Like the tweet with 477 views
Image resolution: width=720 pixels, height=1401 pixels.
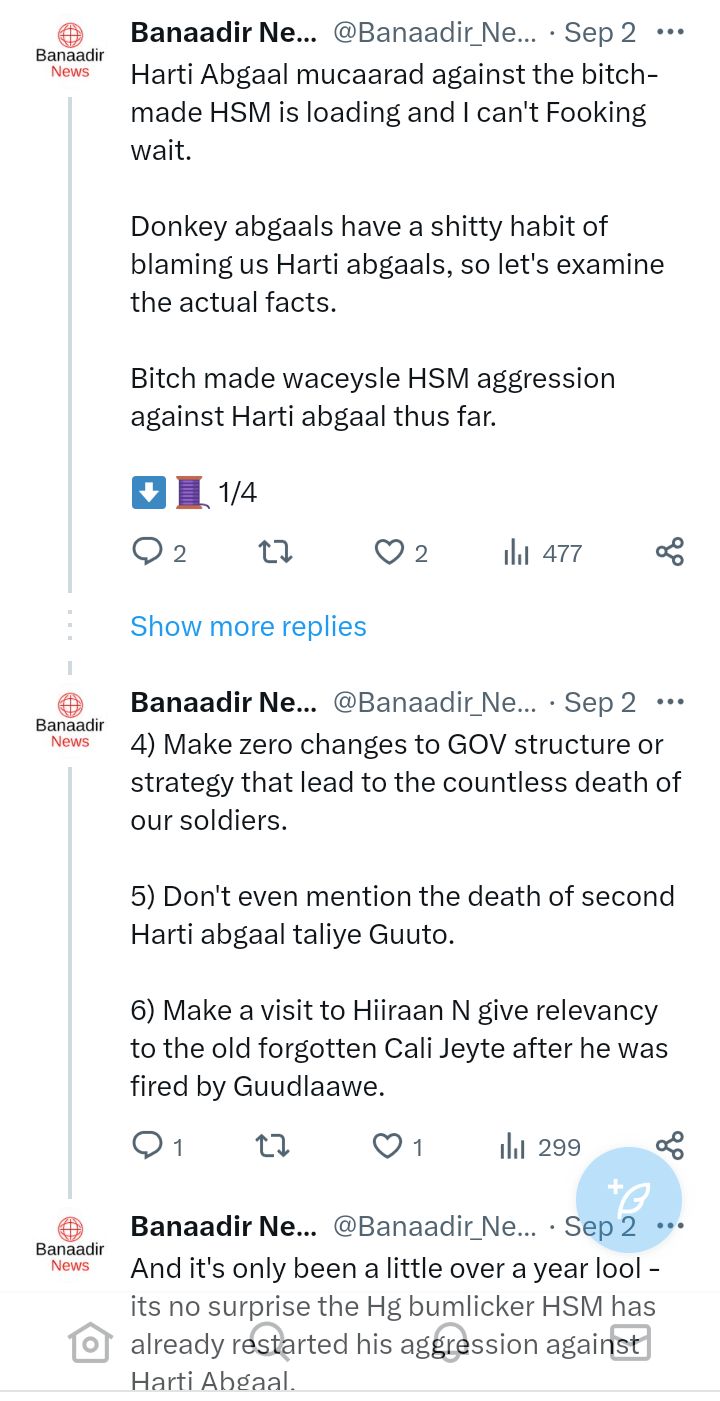[400, 552]
